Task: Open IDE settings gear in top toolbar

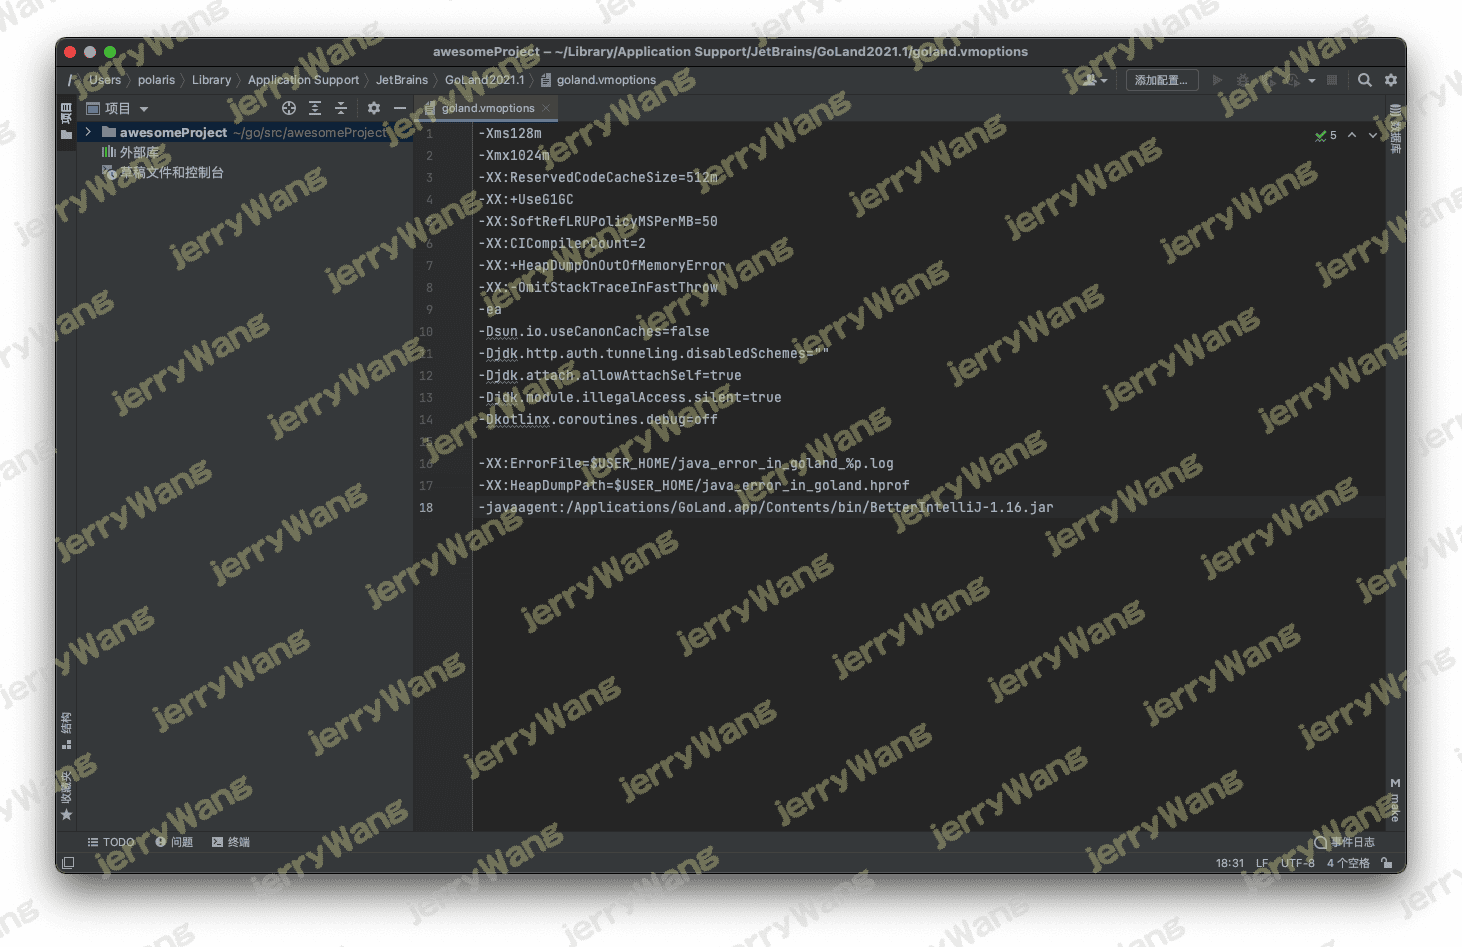Action: [x=1391, y=80]
